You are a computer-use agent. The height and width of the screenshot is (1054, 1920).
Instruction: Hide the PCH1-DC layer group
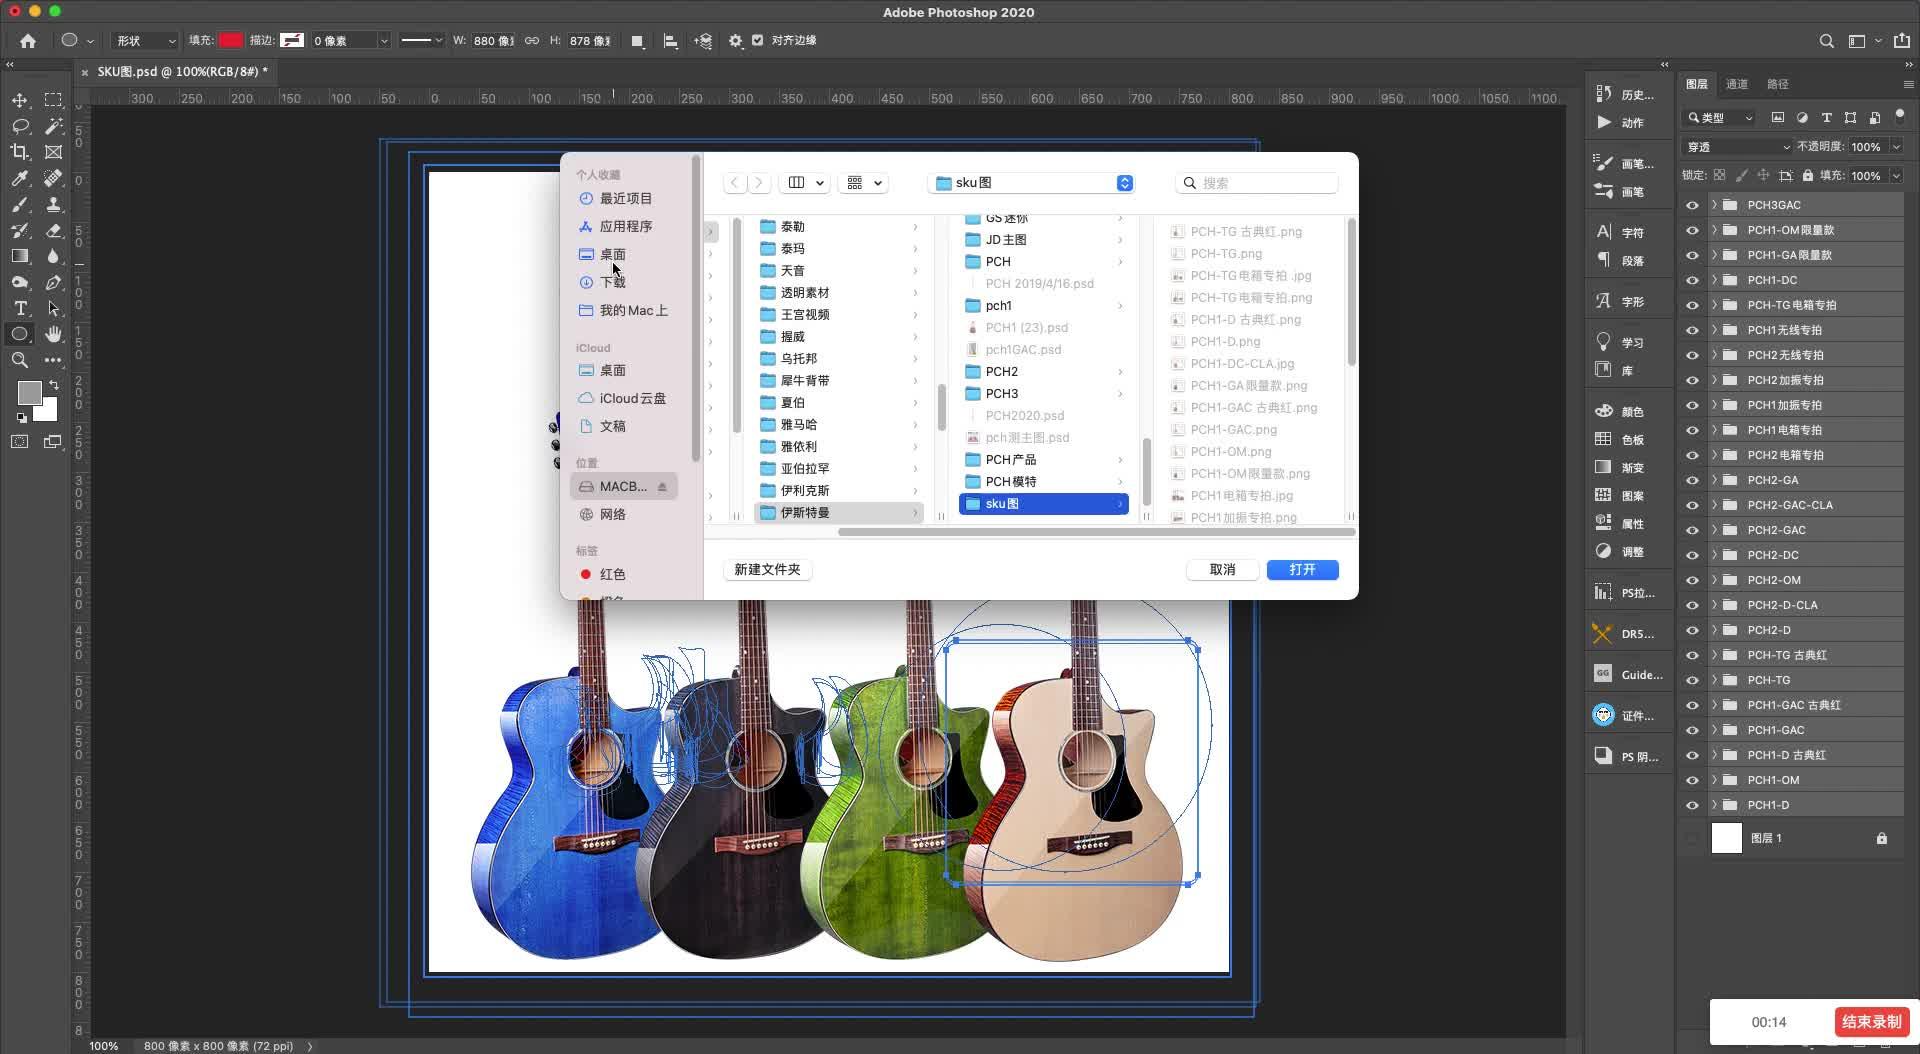point(1692,280)
